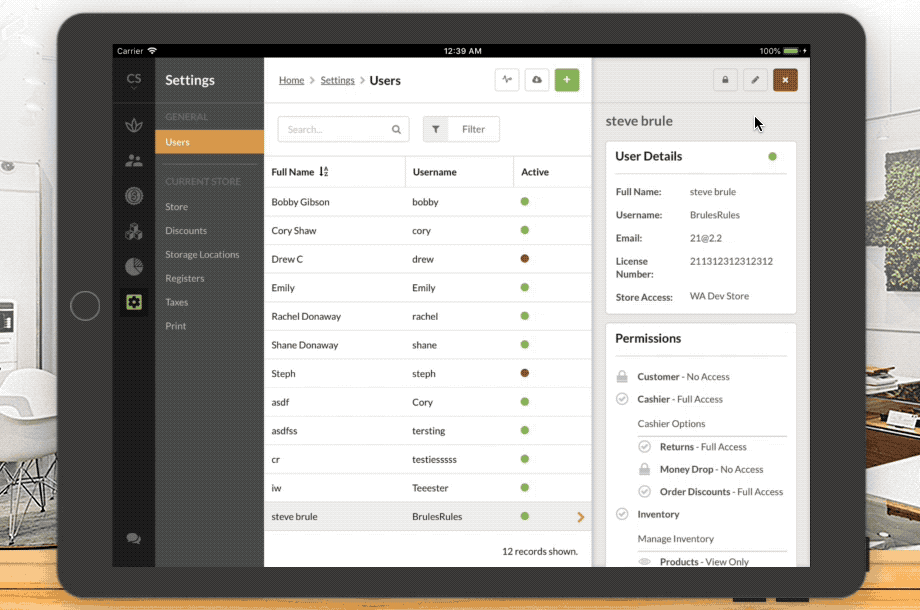This screenshot has width=920, height=610.
Task: Click the cloud download export button
Action: tap(537, 80)
